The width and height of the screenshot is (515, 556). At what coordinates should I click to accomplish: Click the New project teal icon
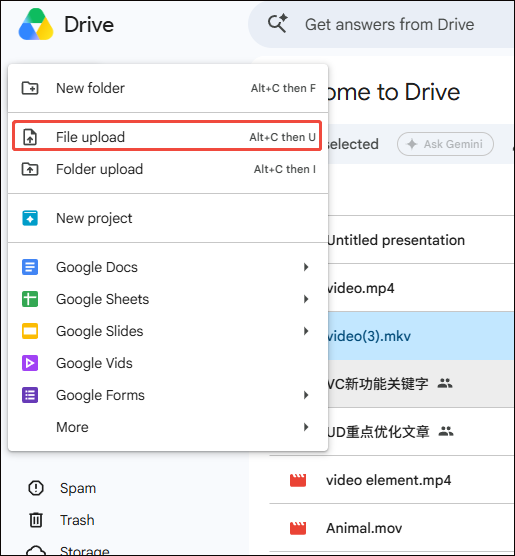(30, 218)
